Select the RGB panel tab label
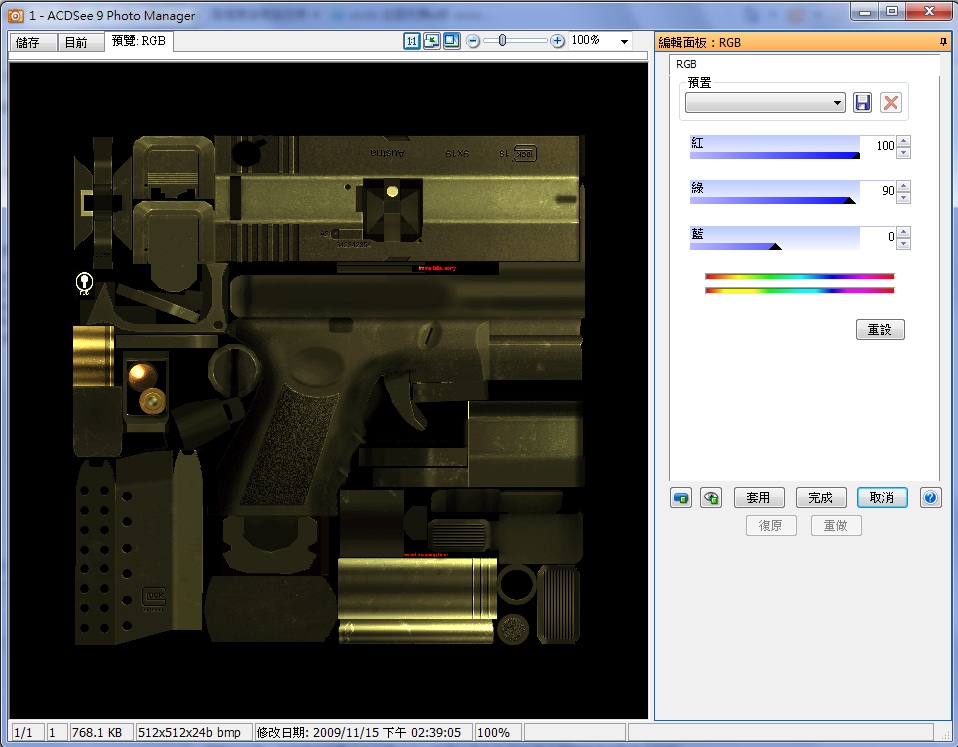The image size is (958, 747). [686, 64]
